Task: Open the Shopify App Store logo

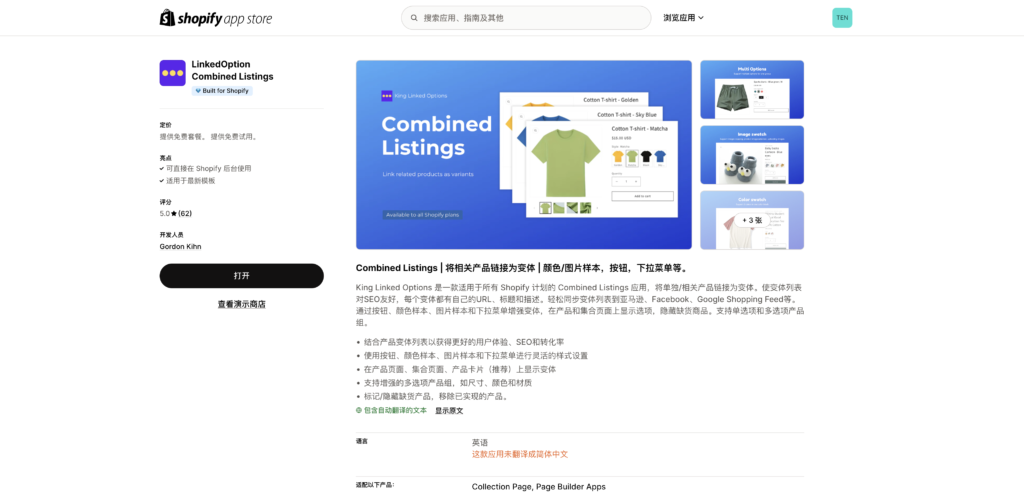Action: coord(216,18)
